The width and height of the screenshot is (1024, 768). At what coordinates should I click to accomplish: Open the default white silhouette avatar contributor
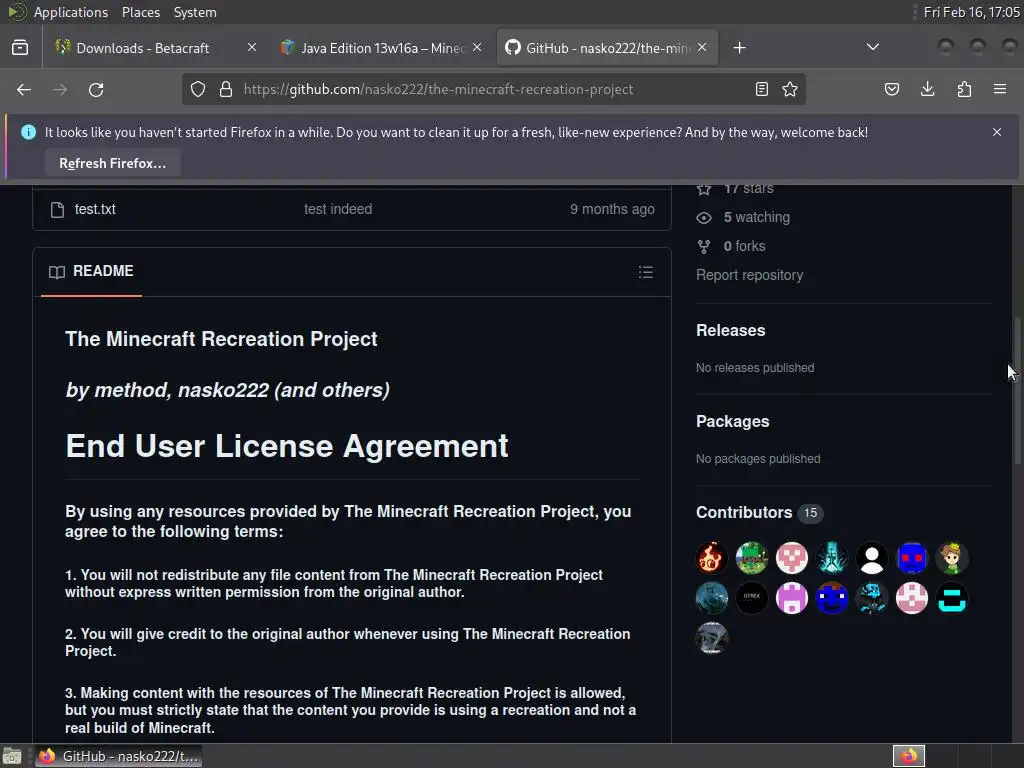coord(872,558)
